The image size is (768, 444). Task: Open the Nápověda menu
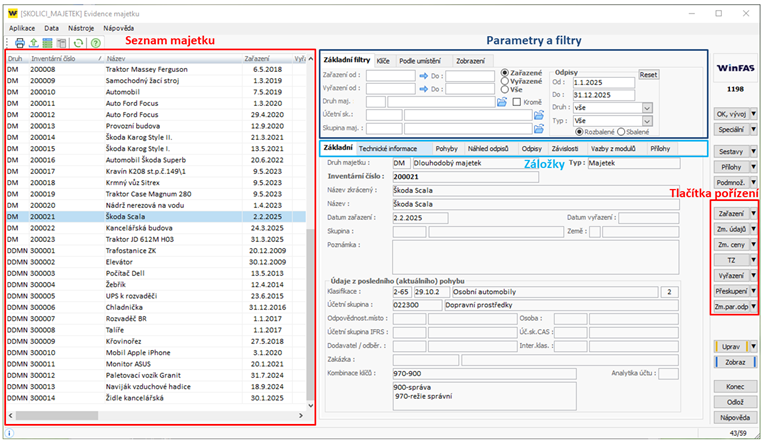point(119,28)
